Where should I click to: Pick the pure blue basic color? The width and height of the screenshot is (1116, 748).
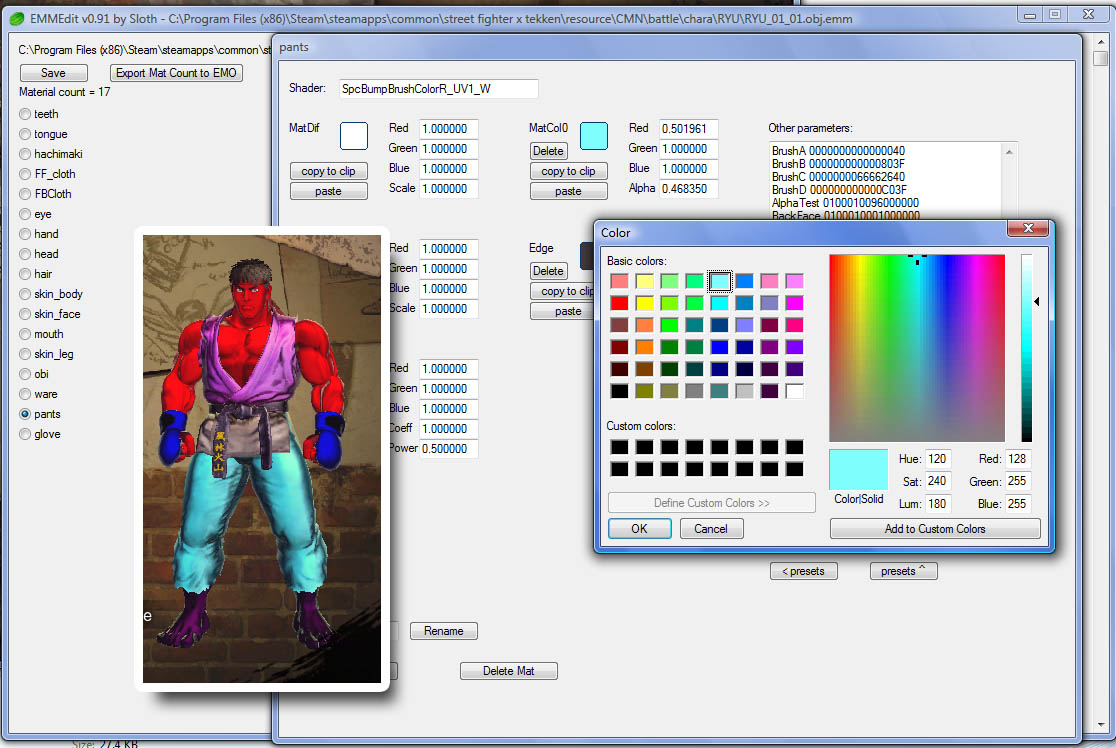pyautogui.click(x=720, y=347)
